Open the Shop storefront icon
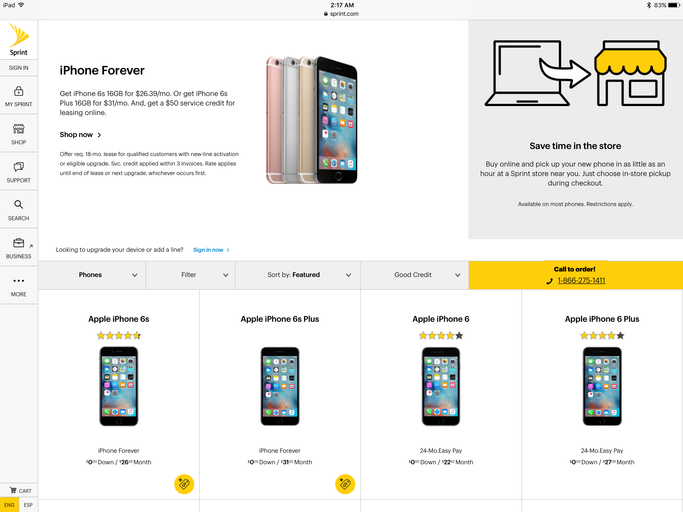683x512 pixels. [18, 129]
